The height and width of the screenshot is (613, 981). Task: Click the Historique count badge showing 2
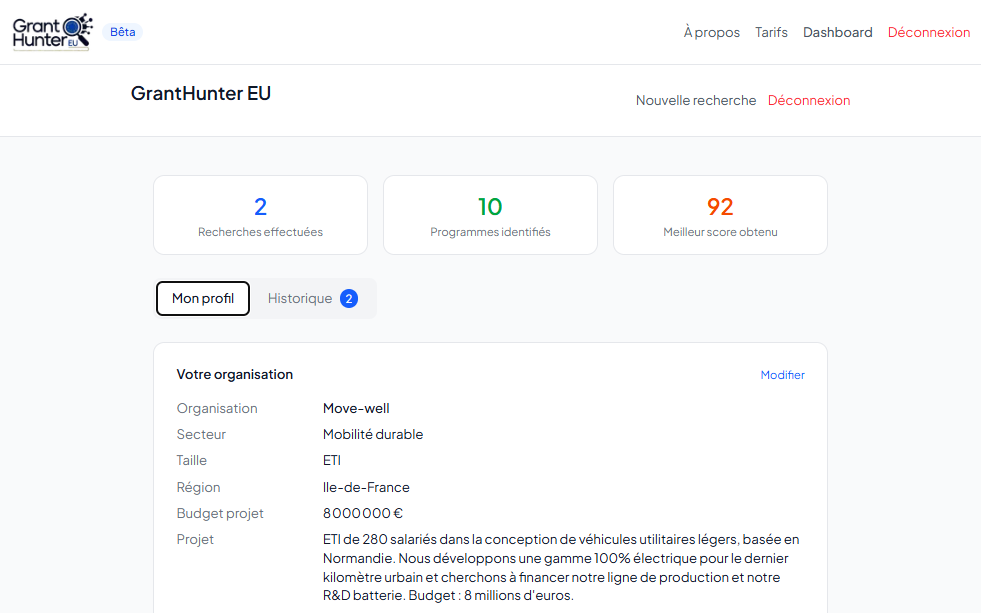coord(349,298)
